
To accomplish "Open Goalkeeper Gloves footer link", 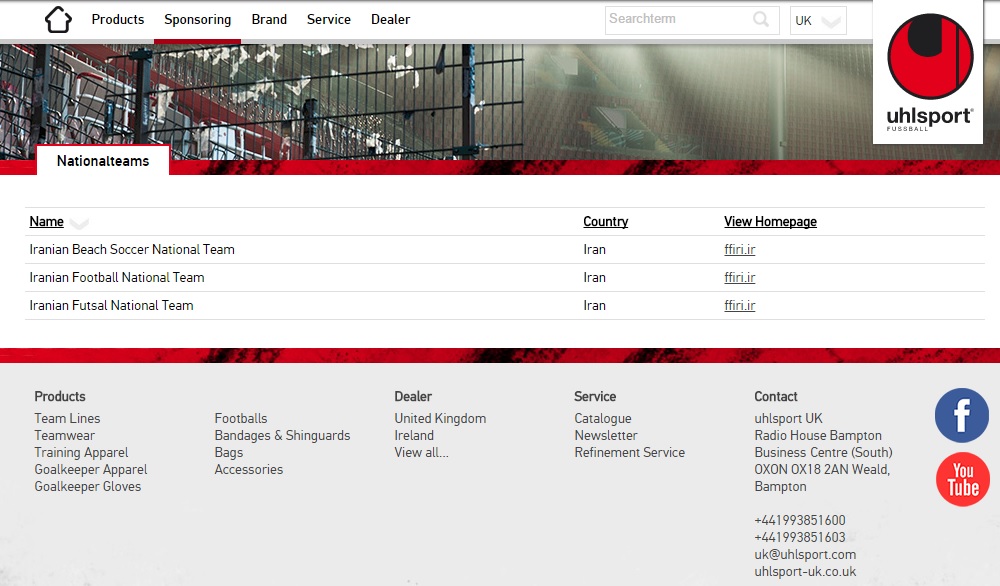I will pos(88,487).
